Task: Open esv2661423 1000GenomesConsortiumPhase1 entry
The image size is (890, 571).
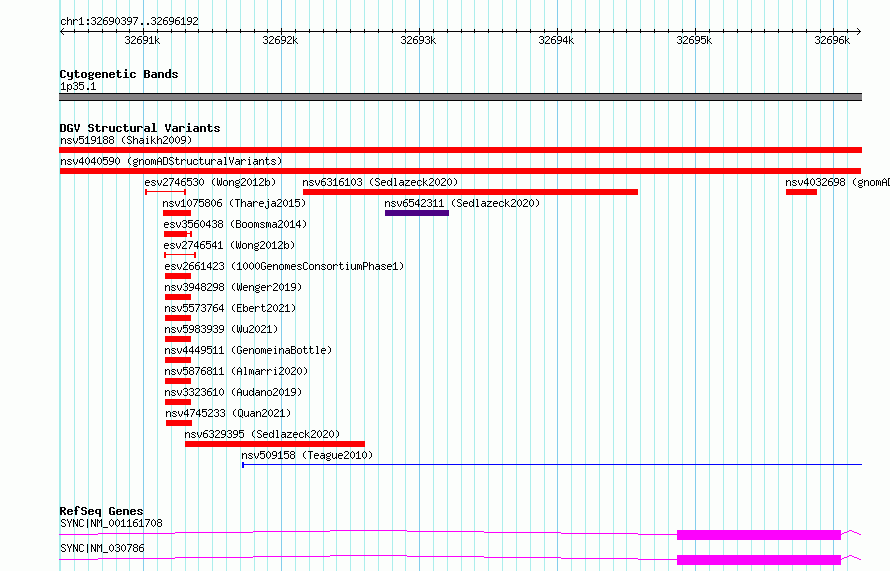Action: (284, 266)
